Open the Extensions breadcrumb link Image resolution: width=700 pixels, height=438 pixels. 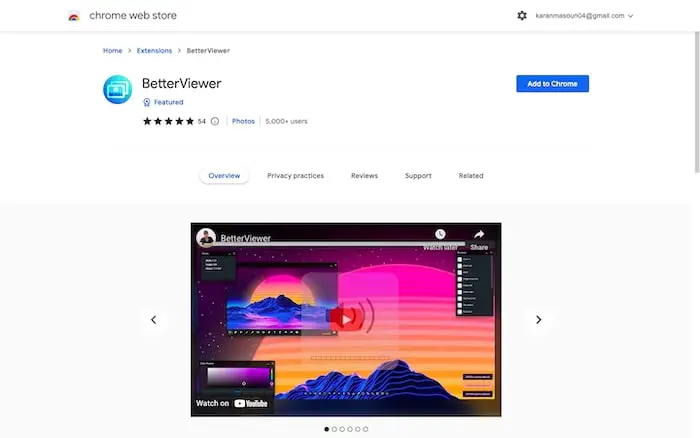pyautogui.click(x=154, y=50)
